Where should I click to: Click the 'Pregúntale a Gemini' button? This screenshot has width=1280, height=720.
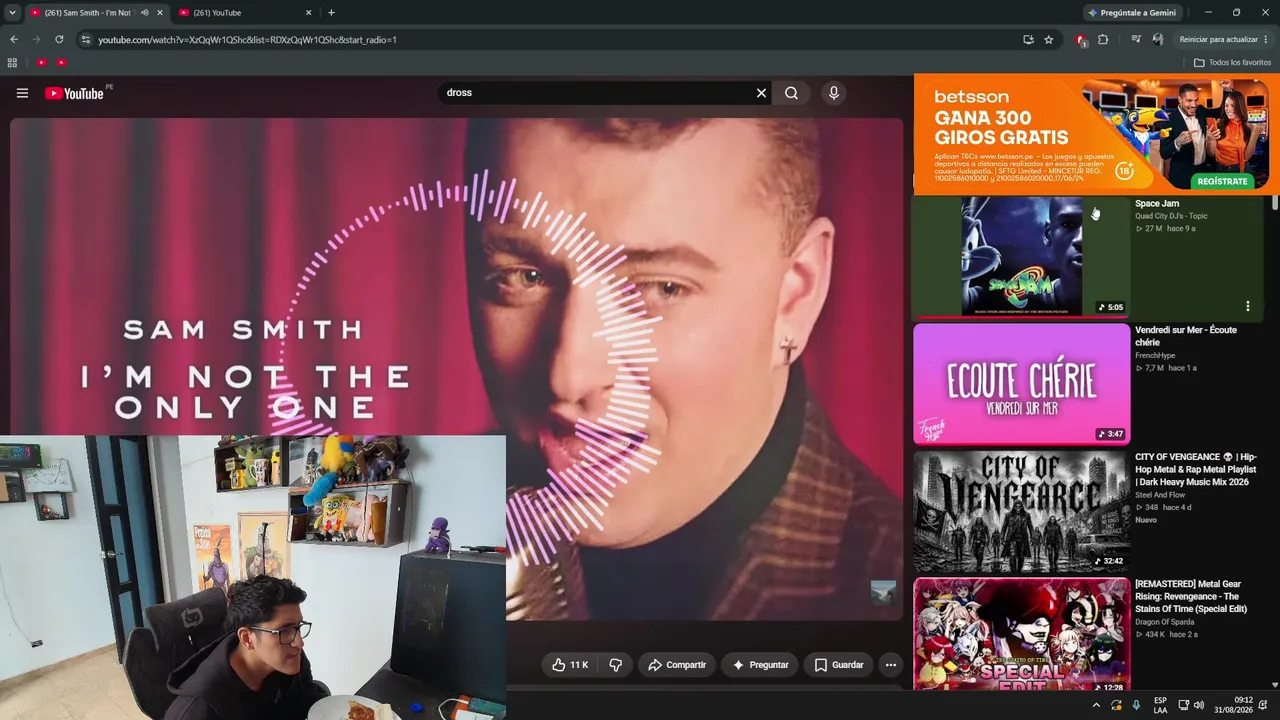coord(1132,13)
